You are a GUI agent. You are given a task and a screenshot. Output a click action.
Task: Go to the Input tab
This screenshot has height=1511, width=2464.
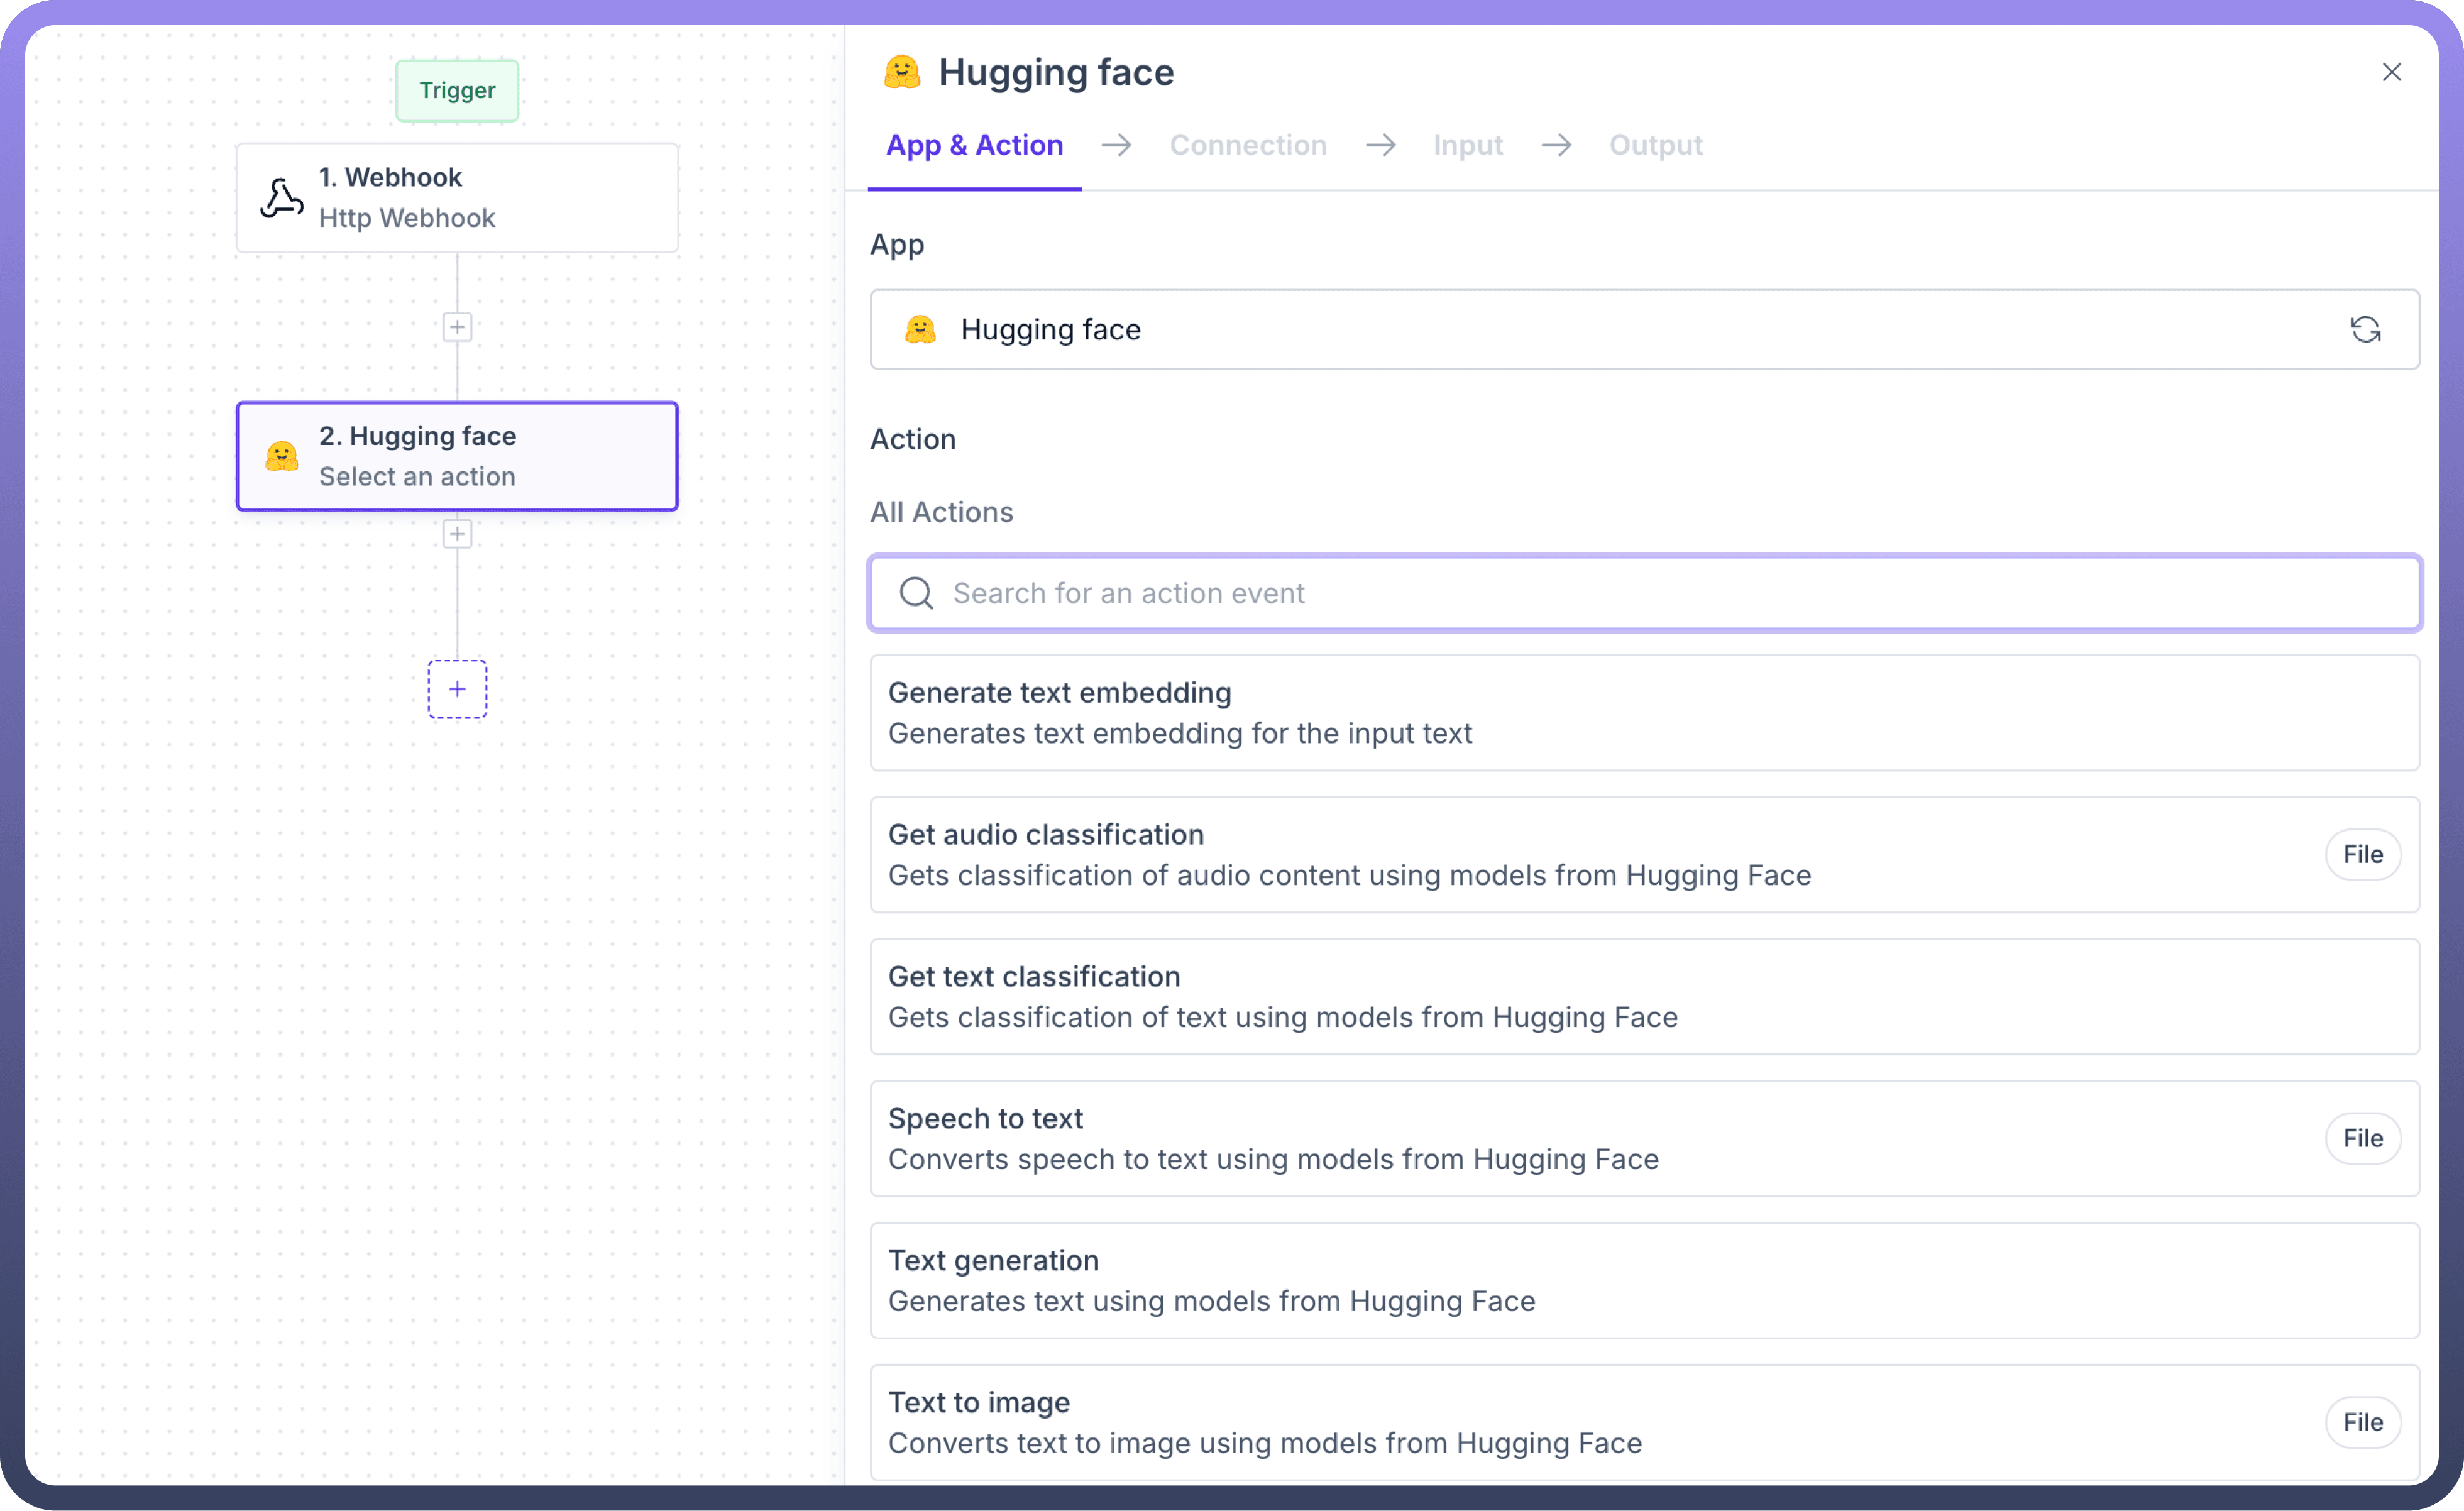(1467, 145)
